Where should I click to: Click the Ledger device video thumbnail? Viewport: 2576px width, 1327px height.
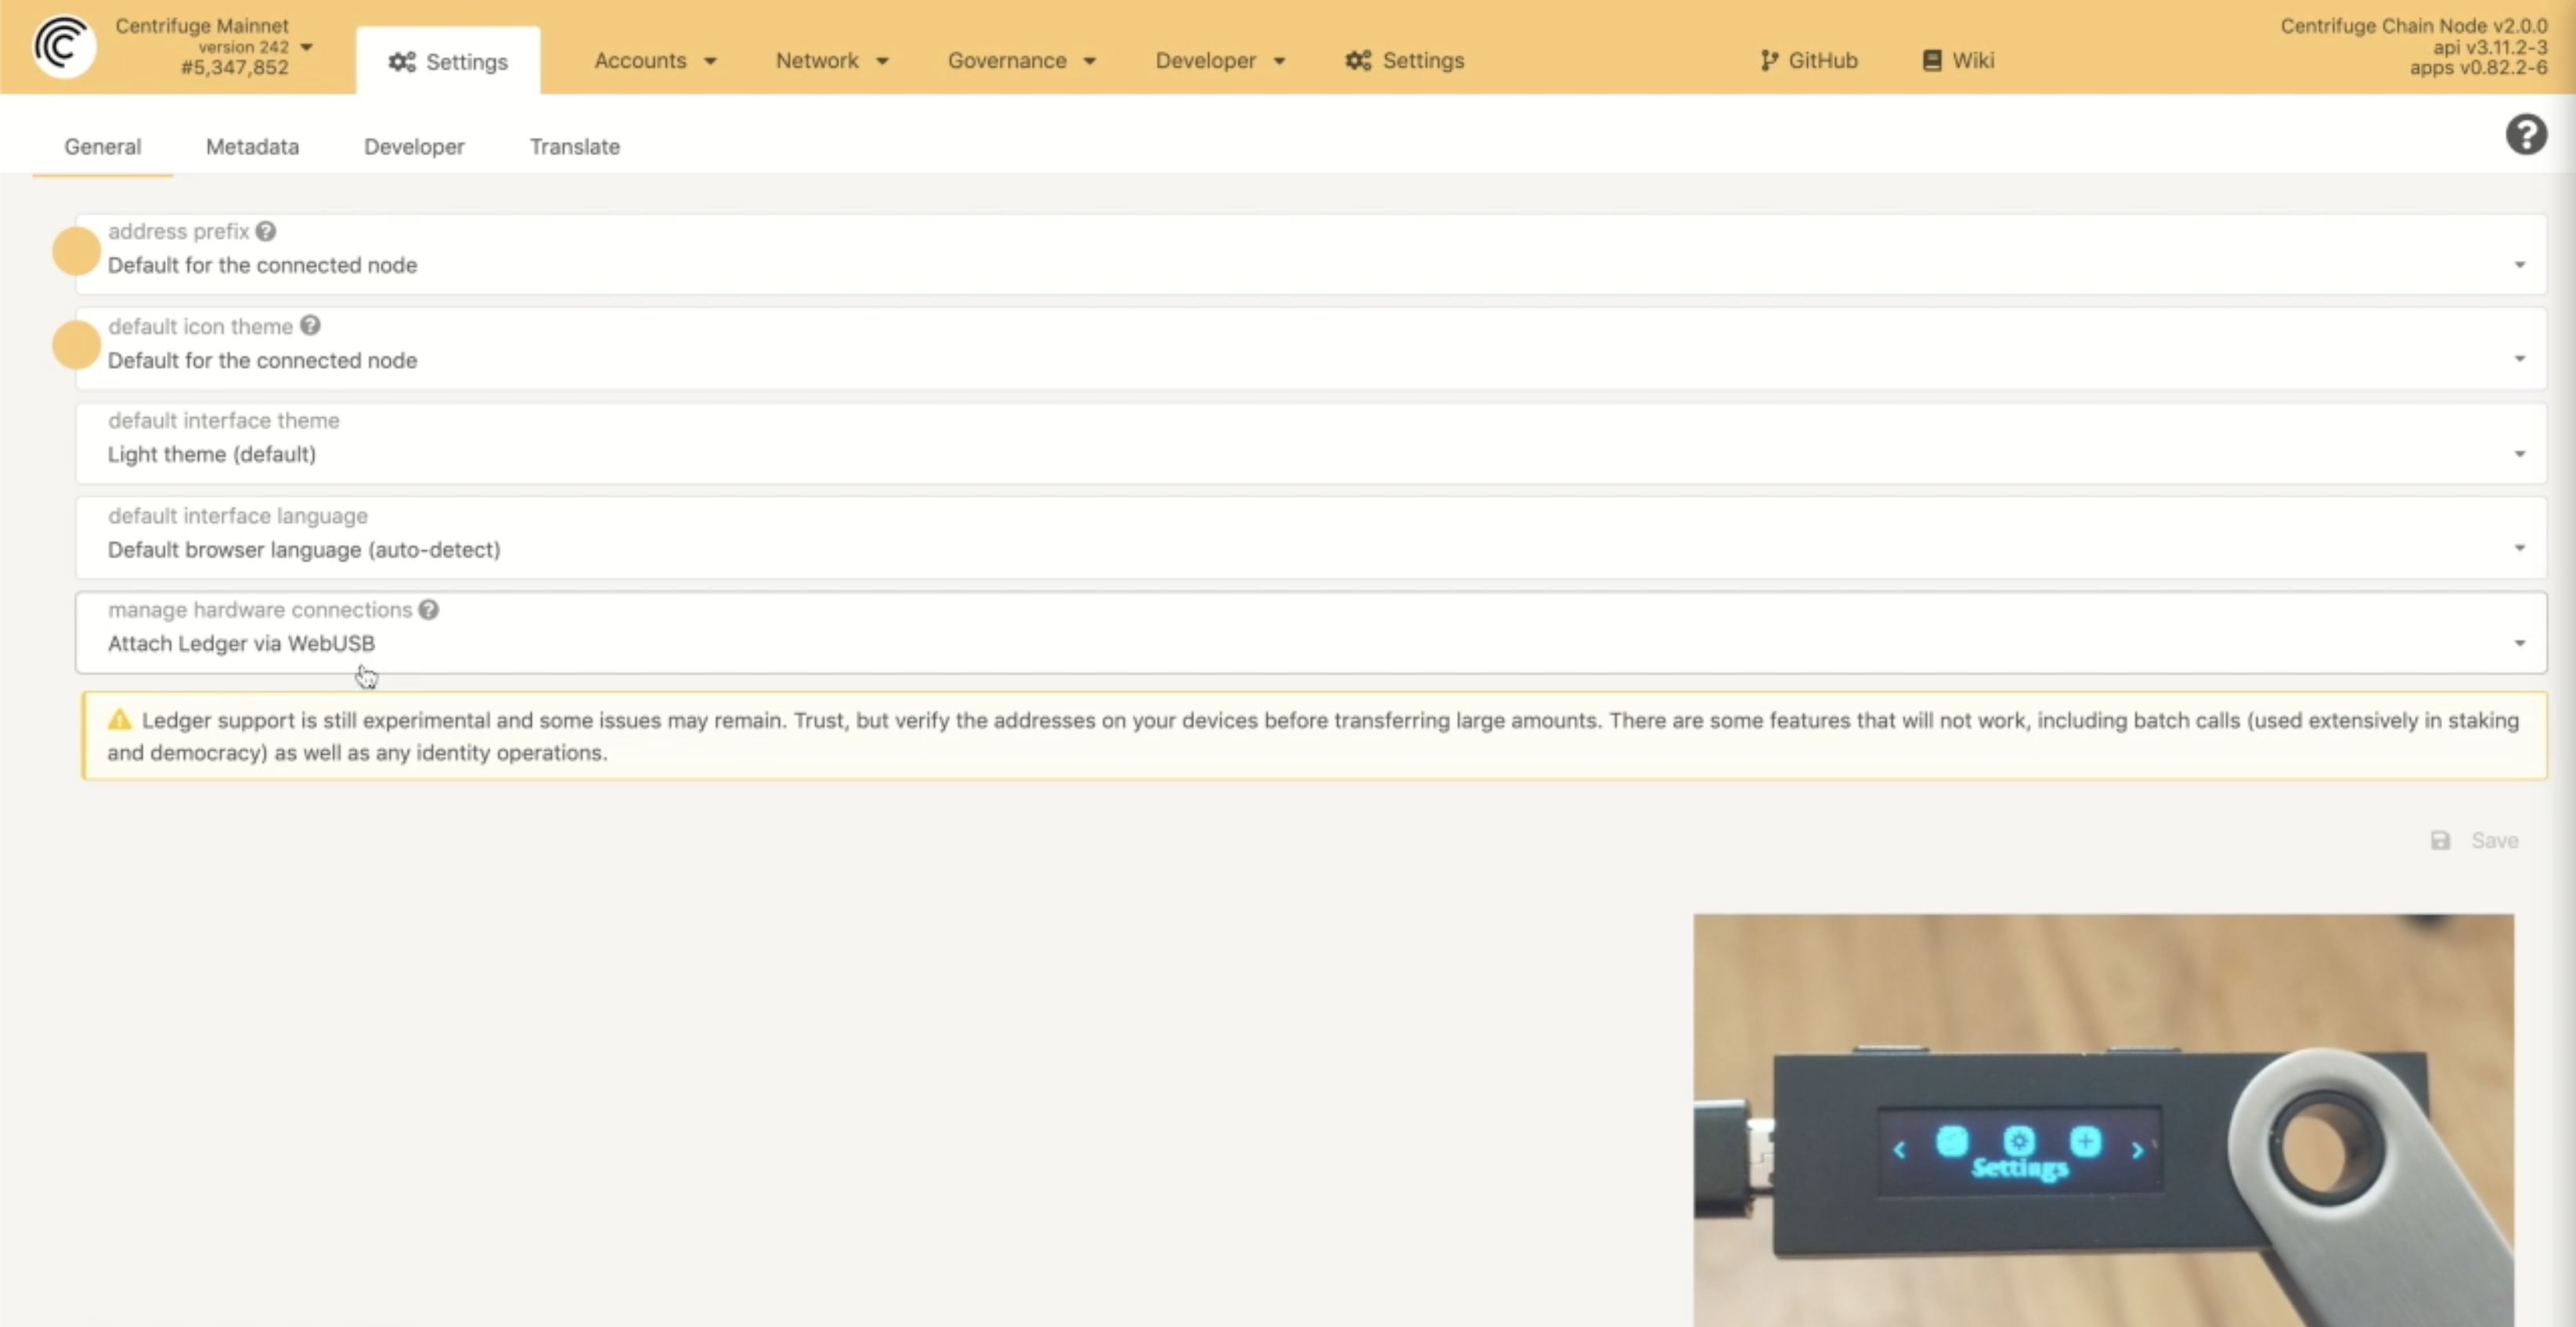[2102, 1120]
